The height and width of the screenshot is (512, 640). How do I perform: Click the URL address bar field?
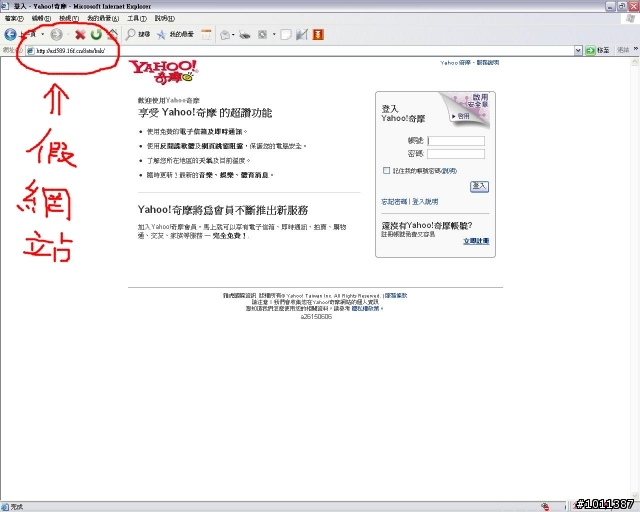[x=300, y=51]
